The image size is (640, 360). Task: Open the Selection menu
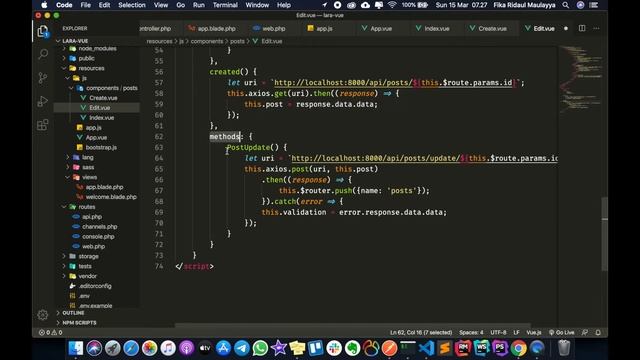point(132,5)
